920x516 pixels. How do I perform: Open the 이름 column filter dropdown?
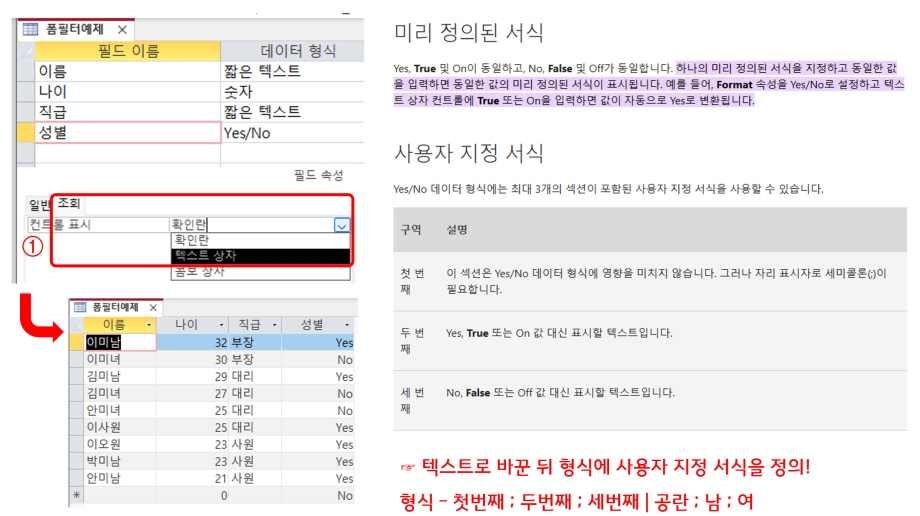pos(149,325)
